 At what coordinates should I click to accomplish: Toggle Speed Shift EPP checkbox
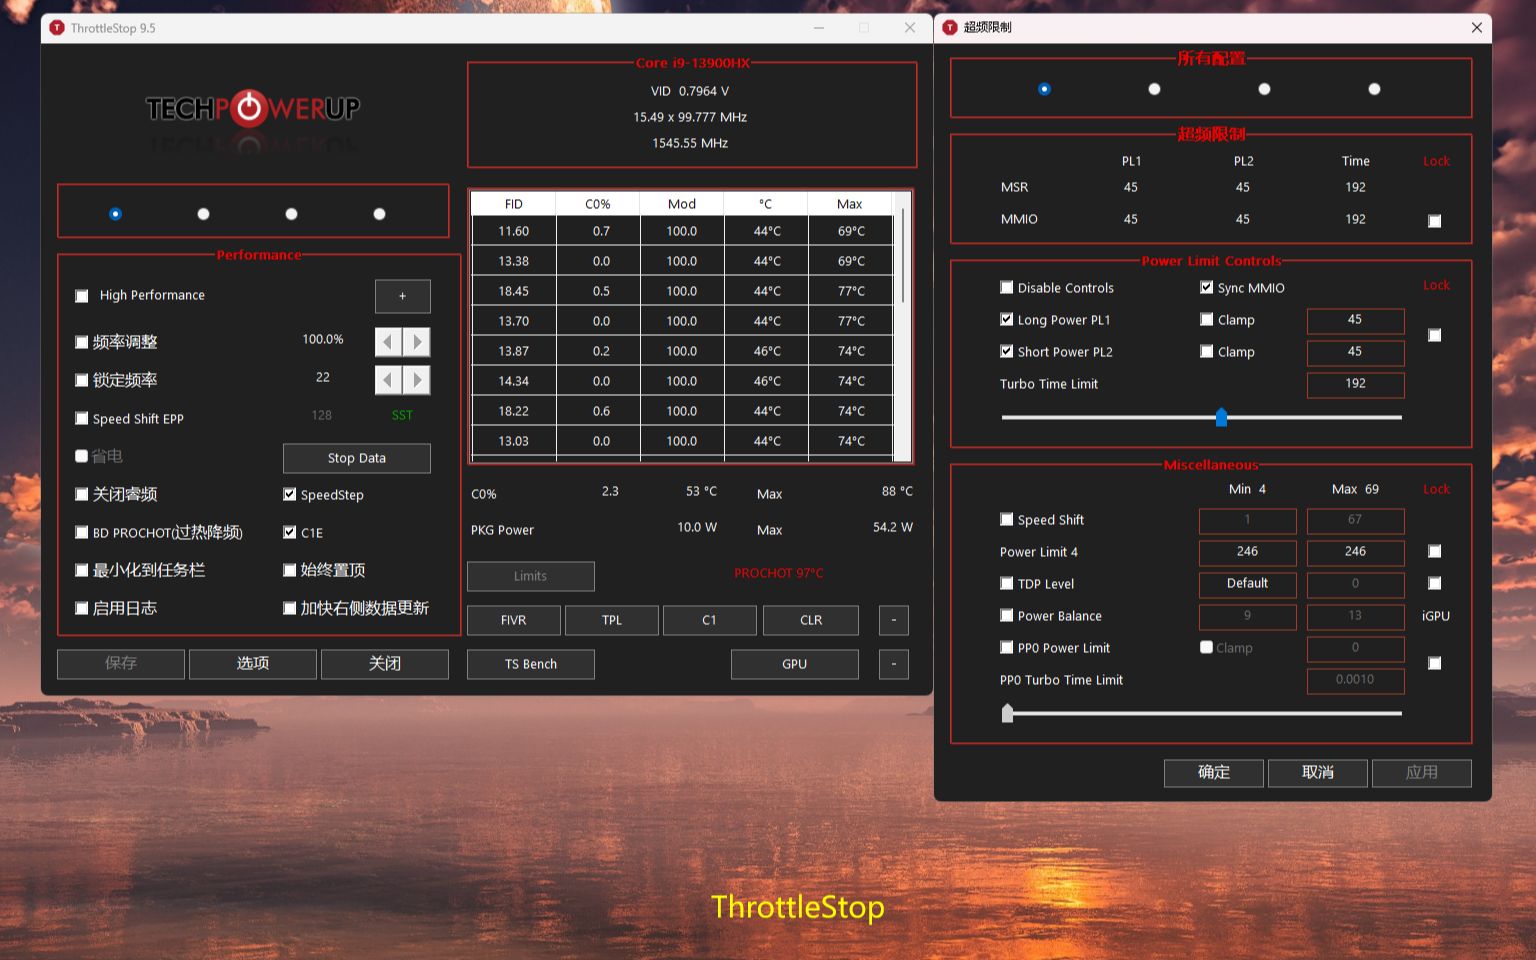point(82,419)
